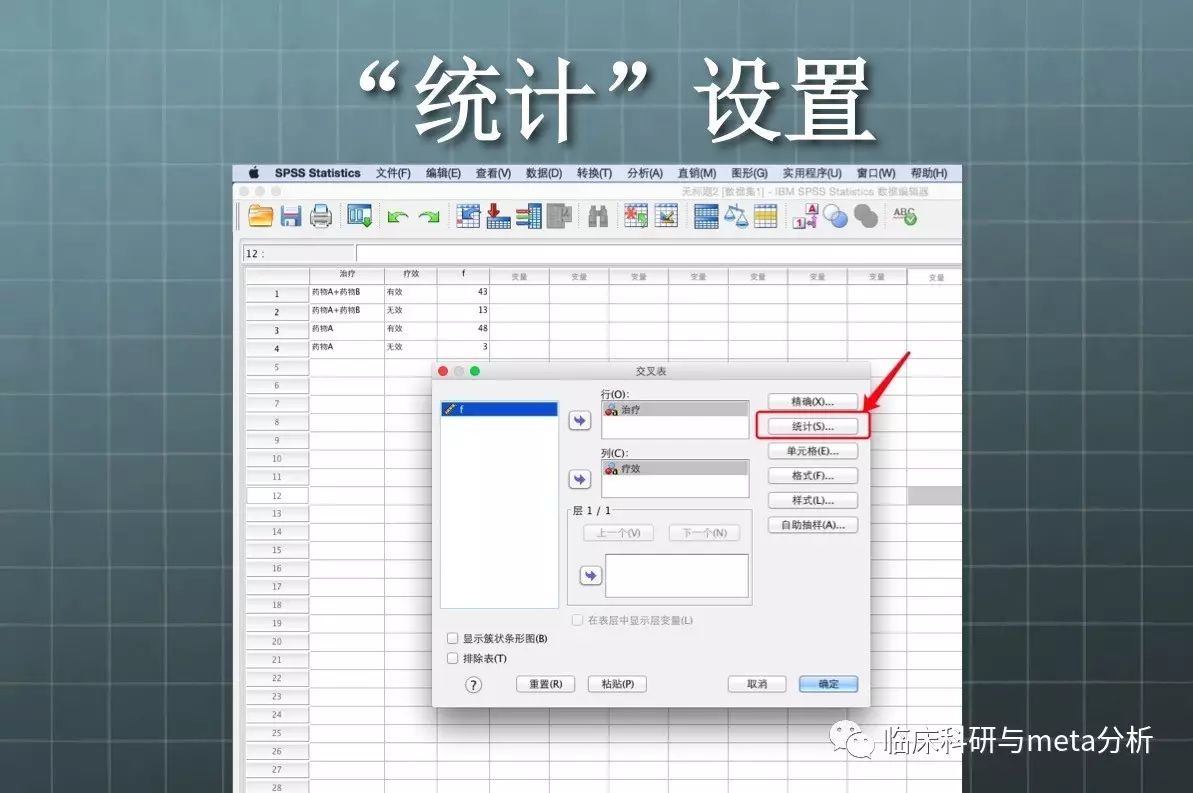The height and width of the screenshot is (793, 1193).
Task: Open the Apple menu
Action: (254, 173)
